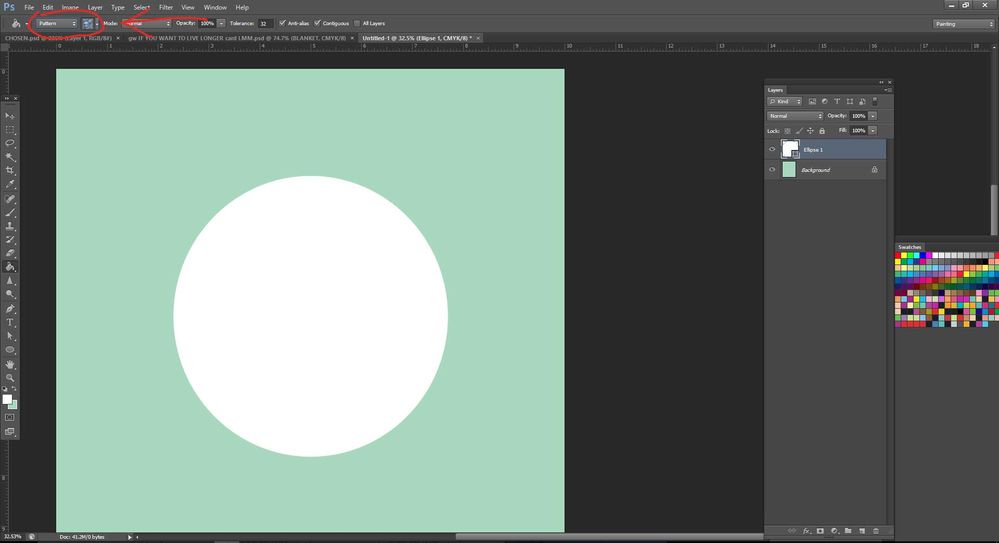Open the layer blend mode Normal dropdown
The width and height of the screenshot is (999, 543).
click(794, 116)
